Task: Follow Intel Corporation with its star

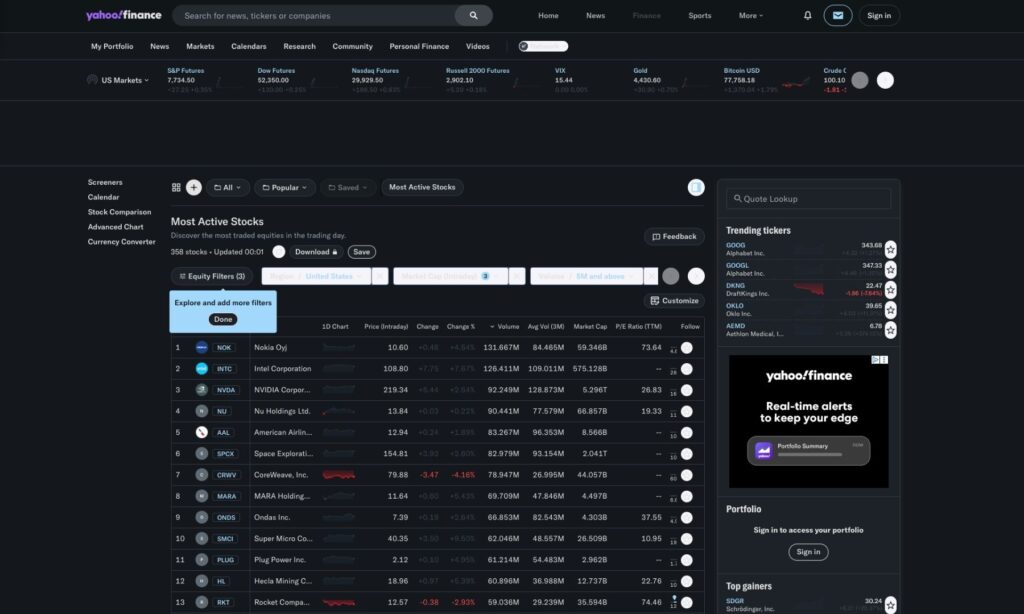Action: click(x=686, y=369)
